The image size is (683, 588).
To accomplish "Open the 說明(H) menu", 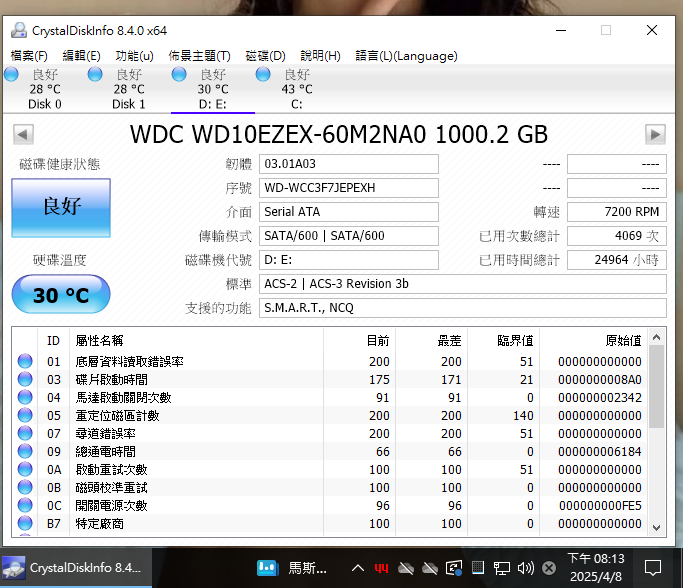I will point(320,56).
